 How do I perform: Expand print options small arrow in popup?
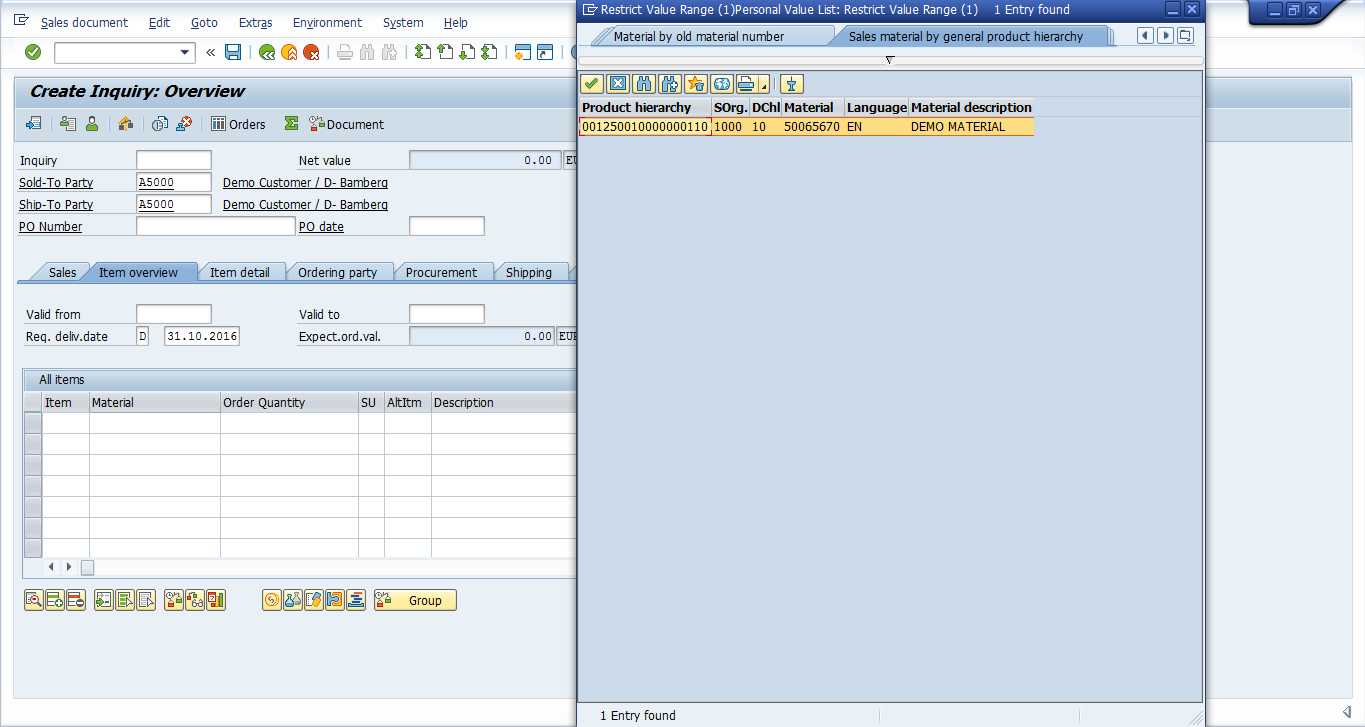765,87
